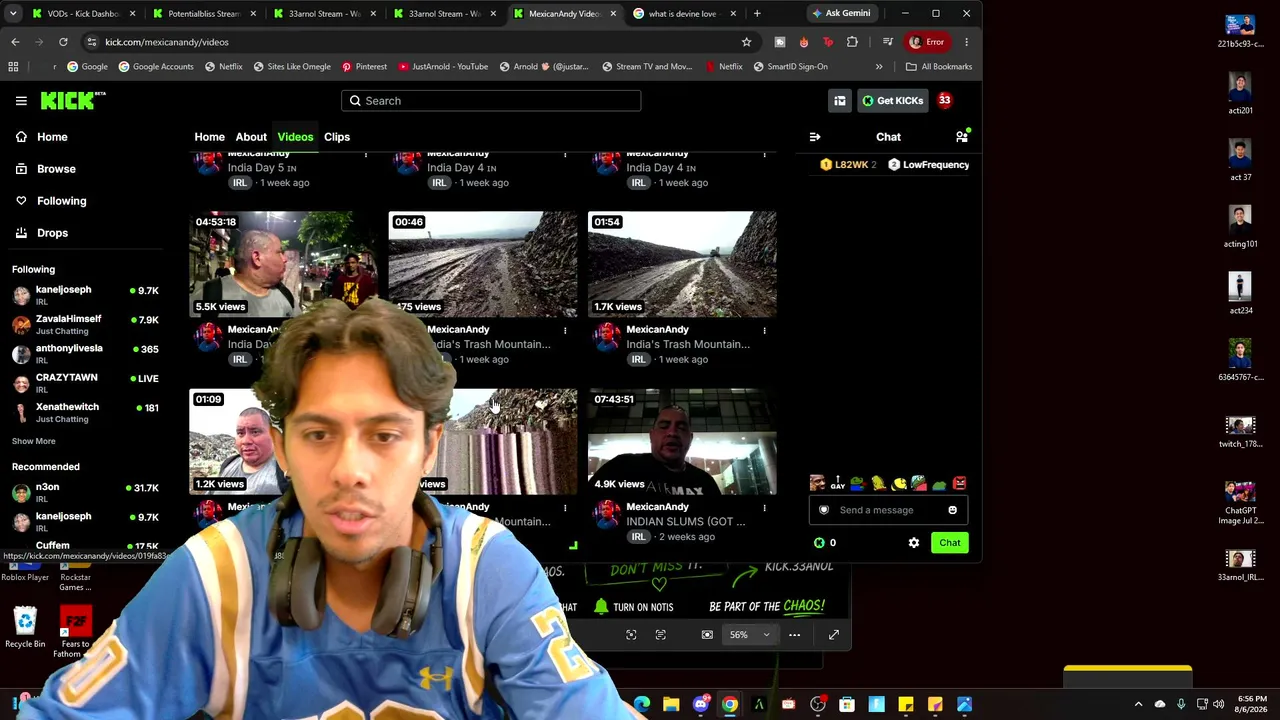Viewport: 1280px width, 720px height.
Task: Open the n3on recommended channel
Action: [x=86, y=492]
